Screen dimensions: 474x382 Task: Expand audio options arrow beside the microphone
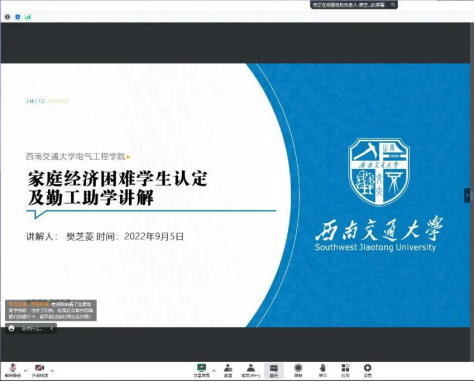[x=25, y=370]
